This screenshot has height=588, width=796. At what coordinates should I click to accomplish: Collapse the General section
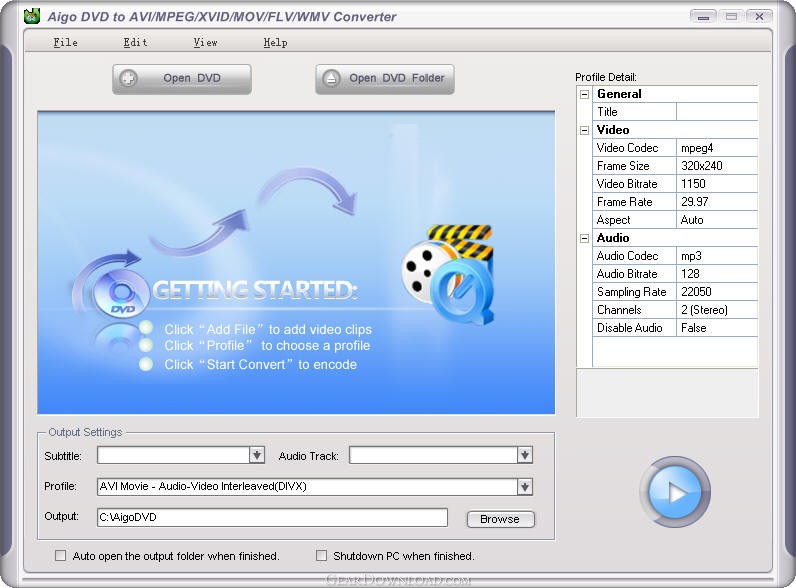[584, 94]
